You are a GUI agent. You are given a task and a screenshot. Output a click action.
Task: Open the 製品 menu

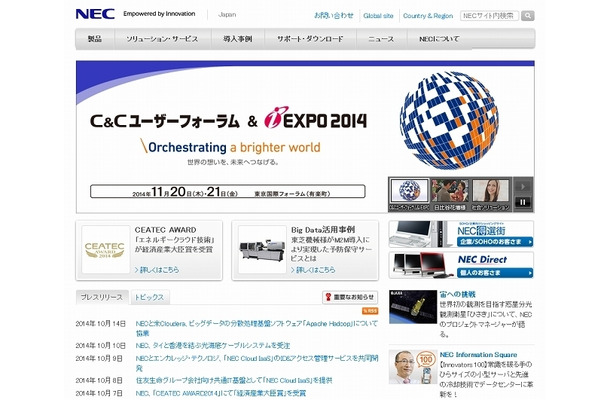coord(95,39)
